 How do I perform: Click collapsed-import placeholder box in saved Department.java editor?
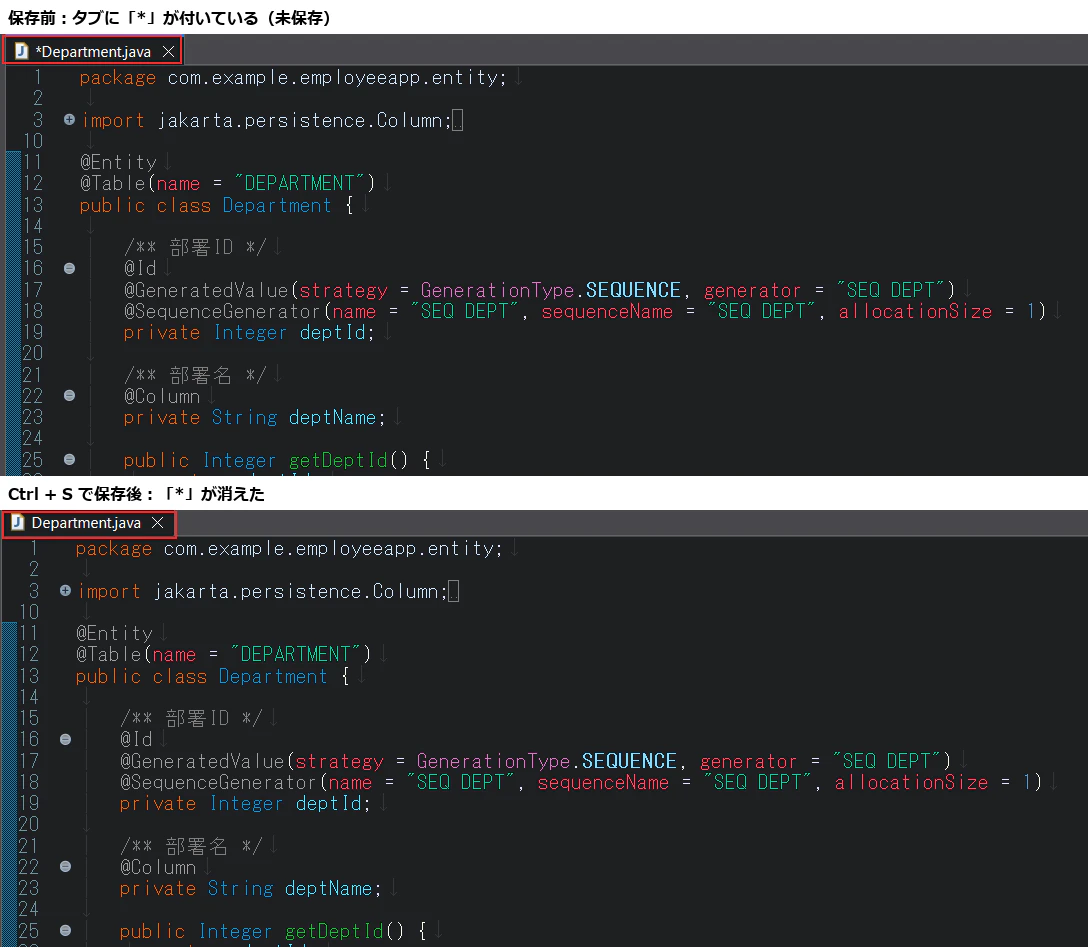tap(453, 592)
